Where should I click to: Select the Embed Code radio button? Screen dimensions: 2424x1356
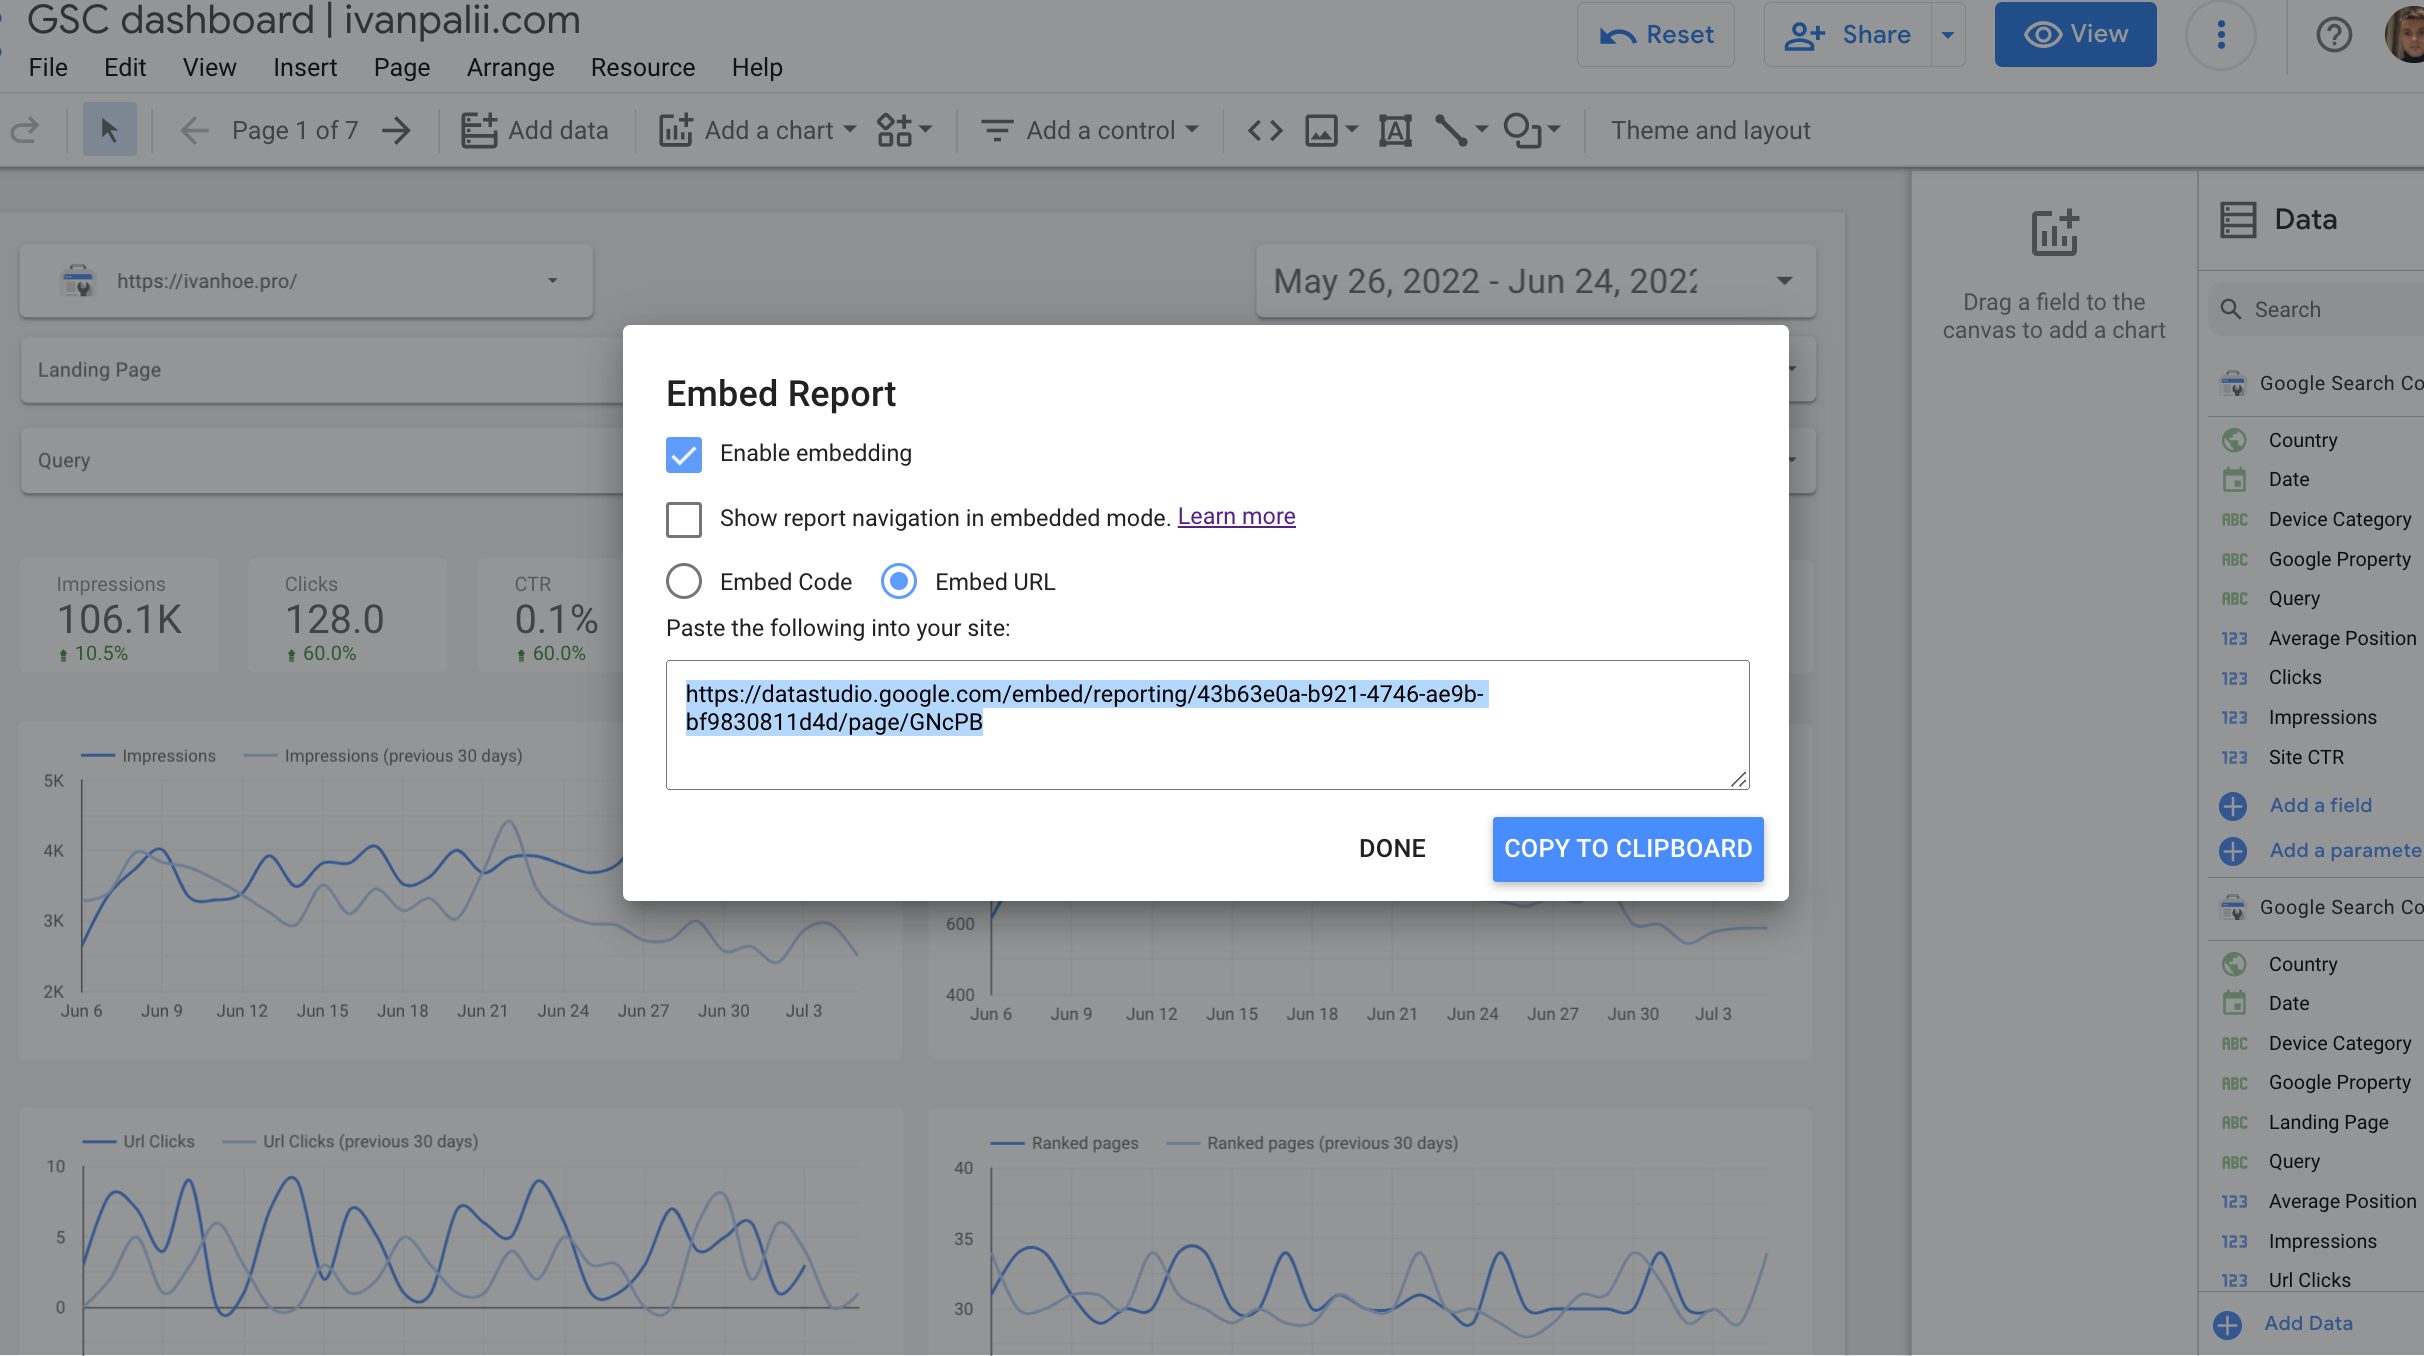point(684,581)
